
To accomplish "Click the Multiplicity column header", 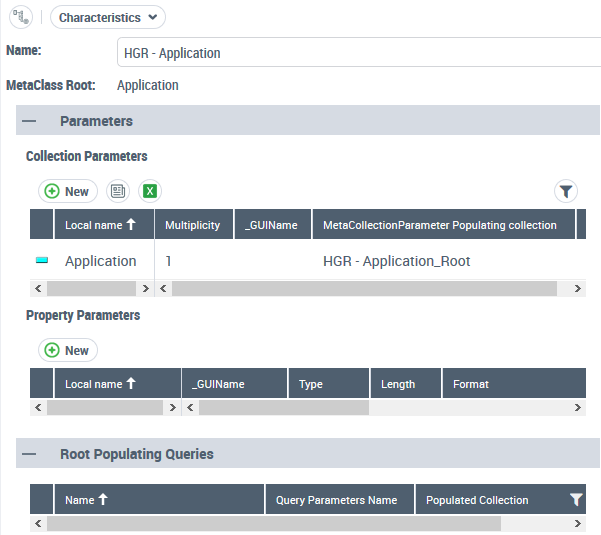I will click(193, 225).
